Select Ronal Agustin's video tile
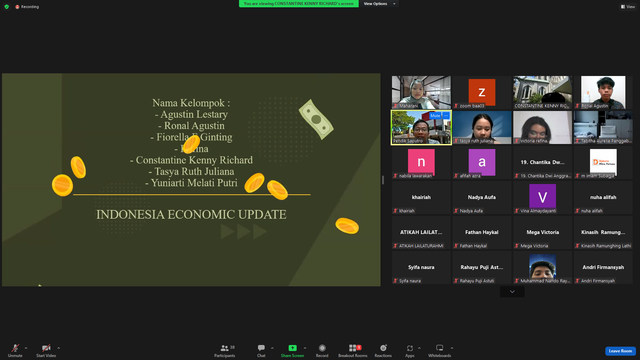Viewport: 640px width, 360px height. click(603, 92)
